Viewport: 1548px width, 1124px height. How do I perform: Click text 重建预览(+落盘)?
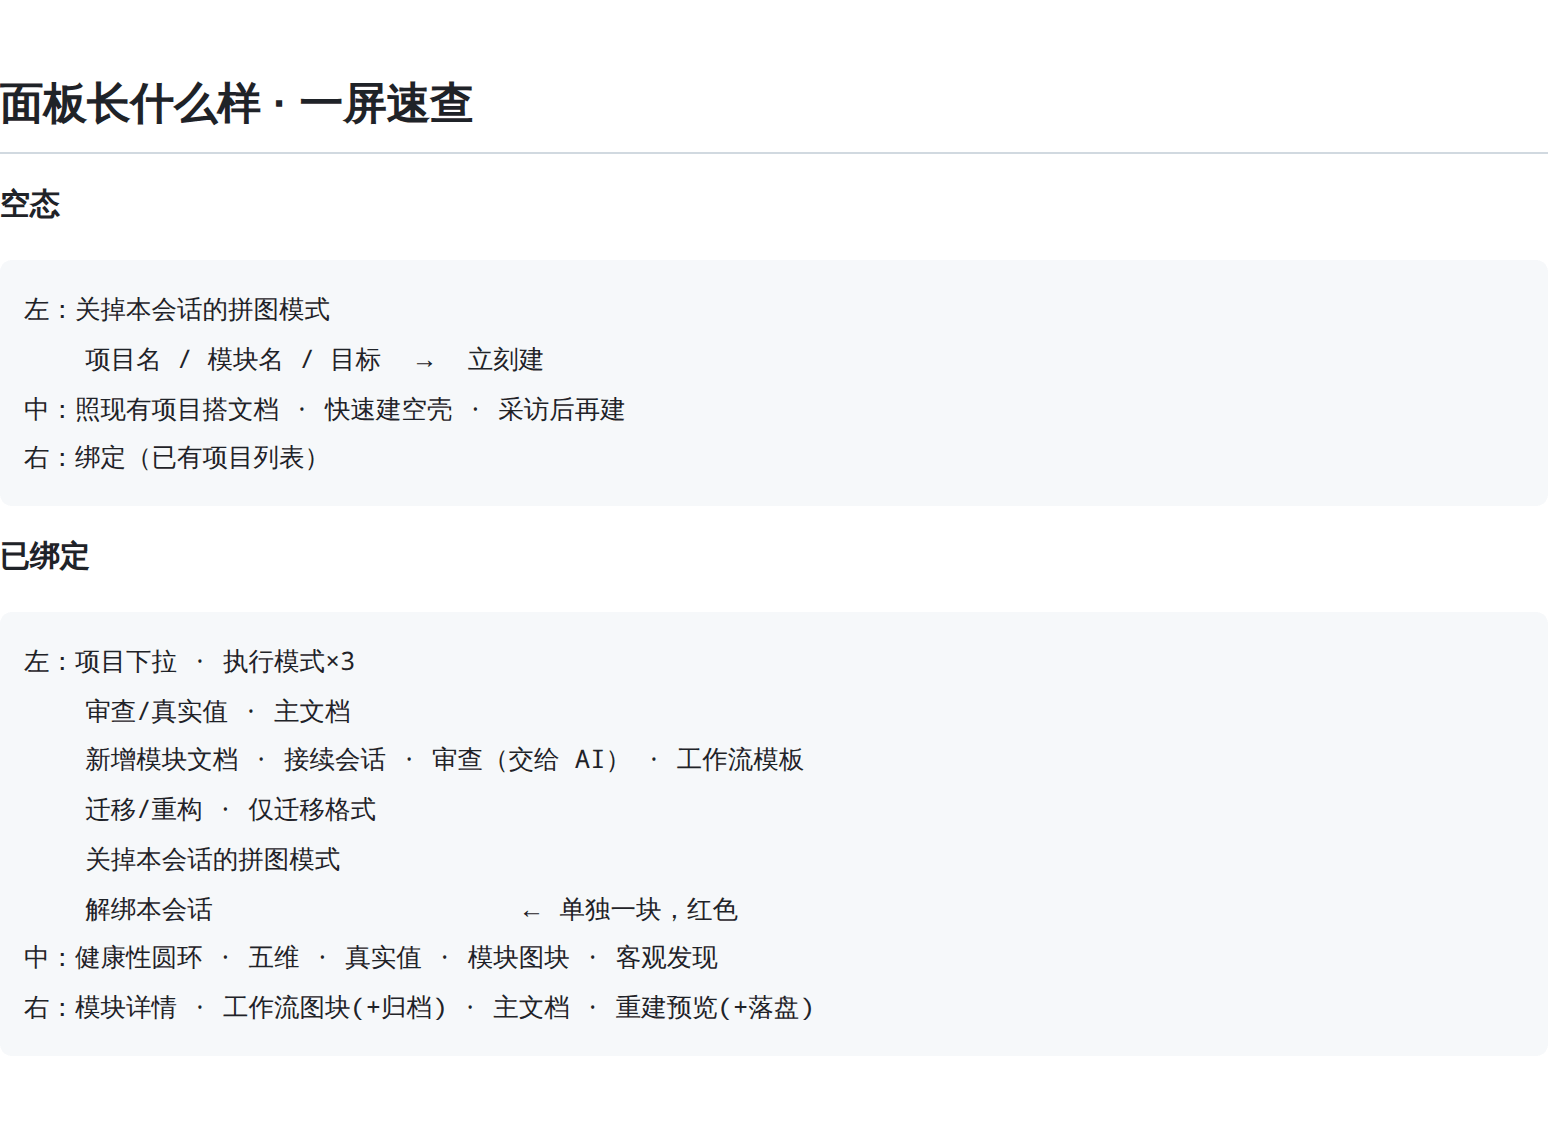click(715, 1008)
